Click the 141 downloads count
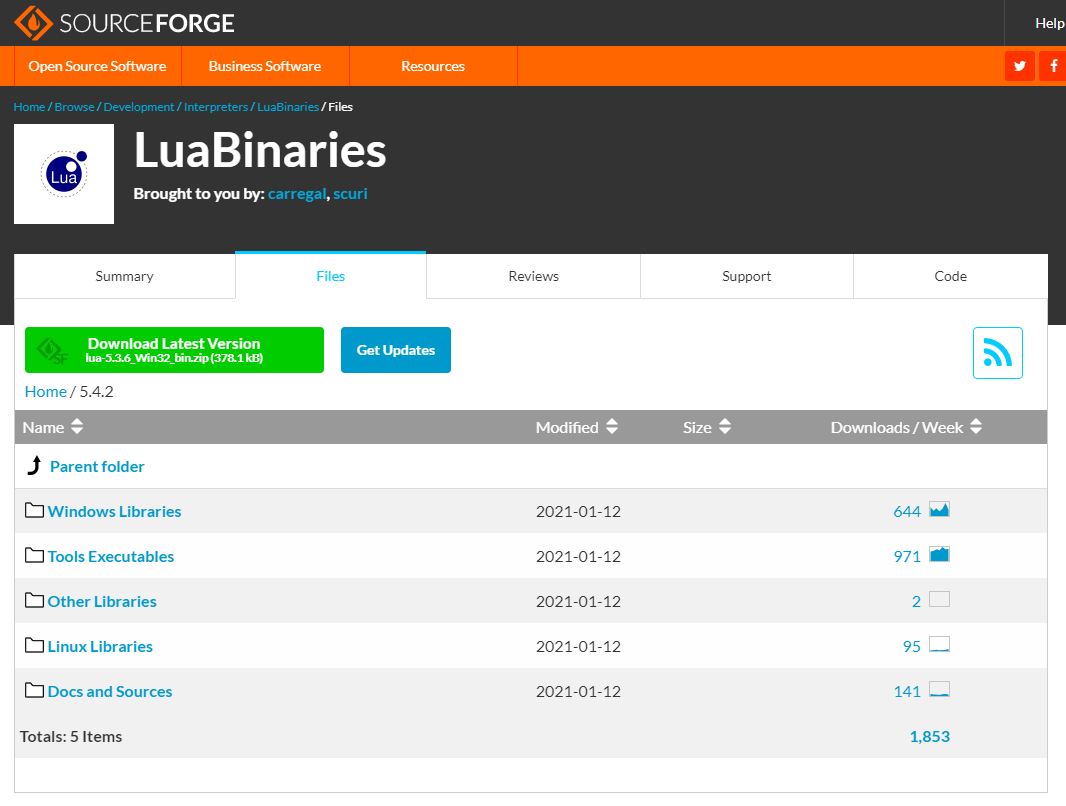This screenshot has width=1066, height=806. [907, 691]
